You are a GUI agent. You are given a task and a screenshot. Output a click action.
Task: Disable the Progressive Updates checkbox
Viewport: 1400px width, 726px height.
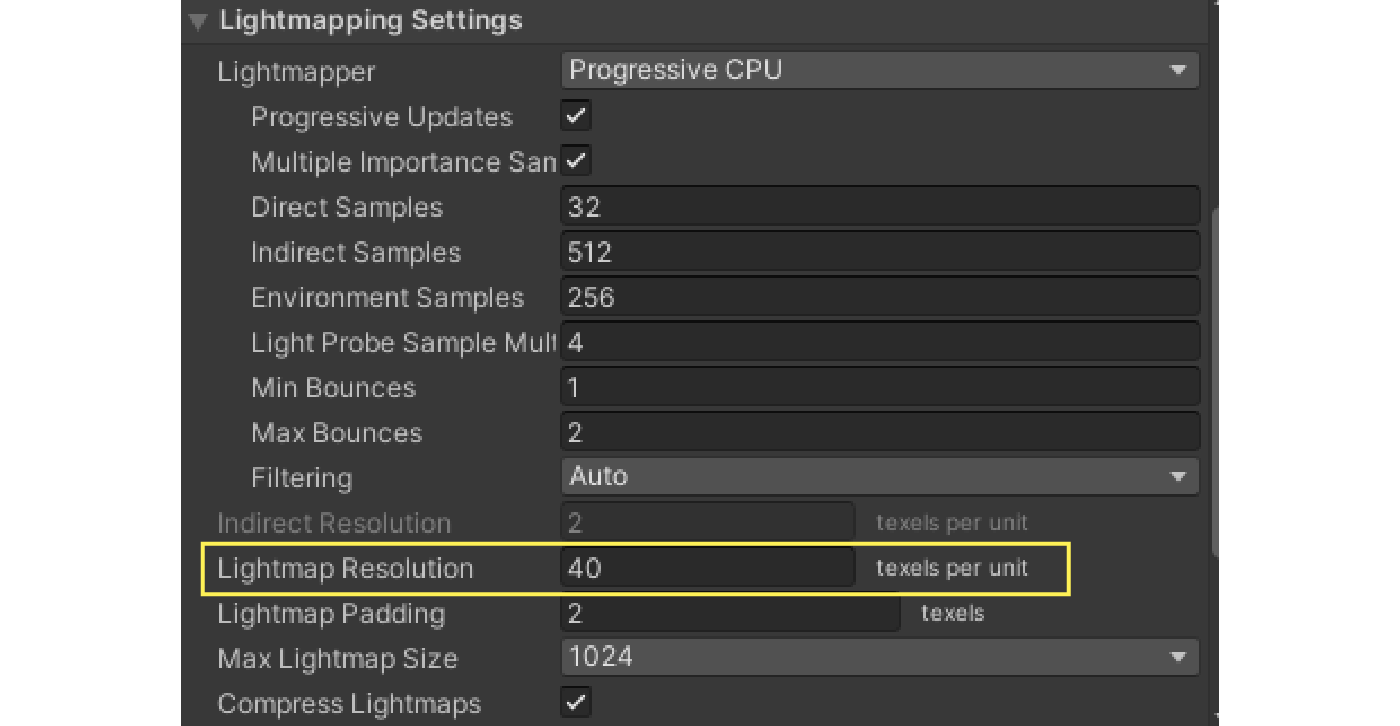tap(576, 116)
